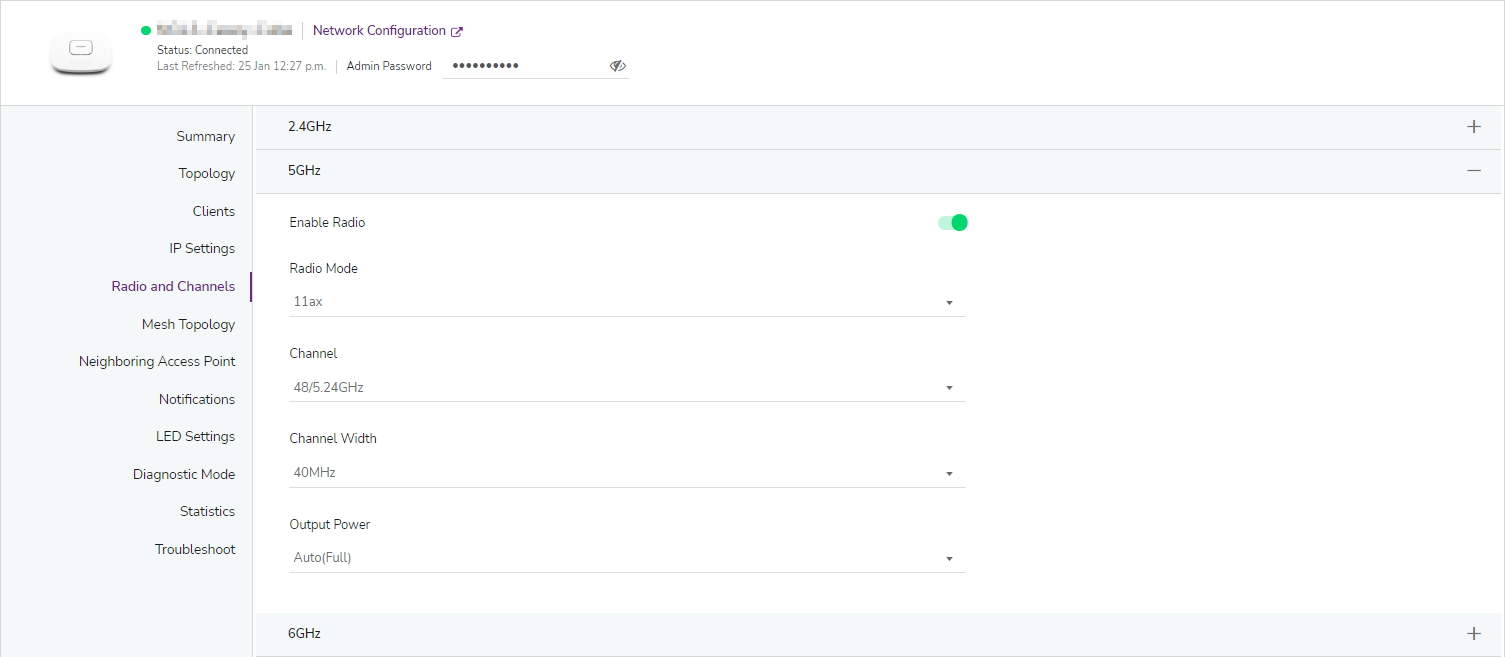Open the Topology page
The height and width of the screenshot is (657, 1505).
pos(206,174)
